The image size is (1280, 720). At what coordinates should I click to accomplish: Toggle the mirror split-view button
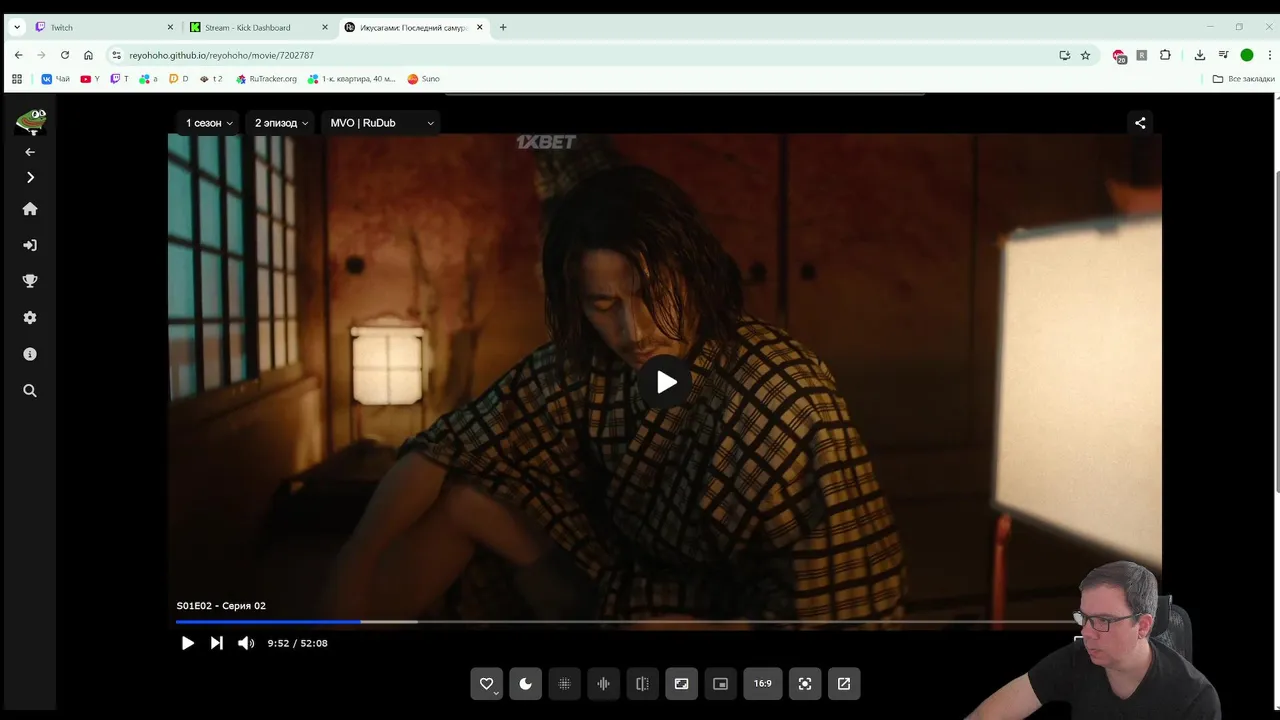coord(643,684)
